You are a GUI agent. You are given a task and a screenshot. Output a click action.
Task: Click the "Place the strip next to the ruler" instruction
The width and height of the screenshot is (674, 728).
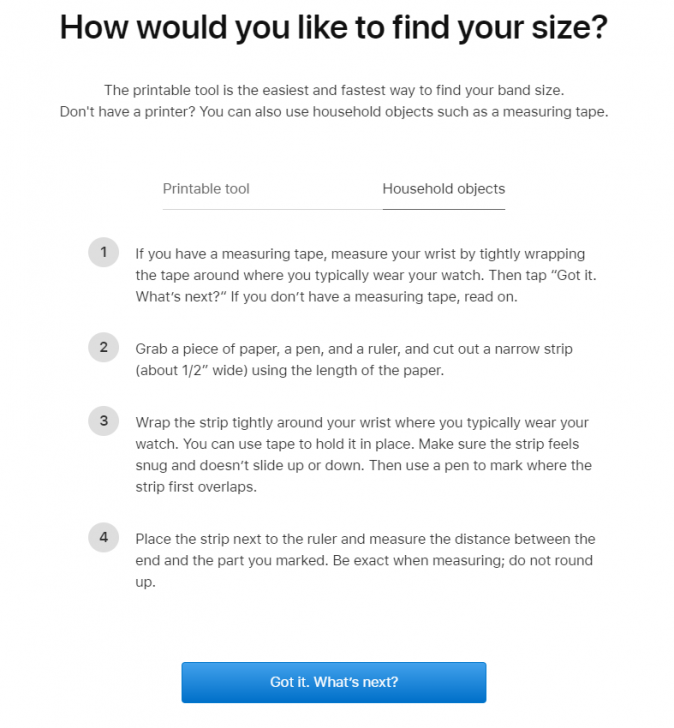[x=365, y=539]
